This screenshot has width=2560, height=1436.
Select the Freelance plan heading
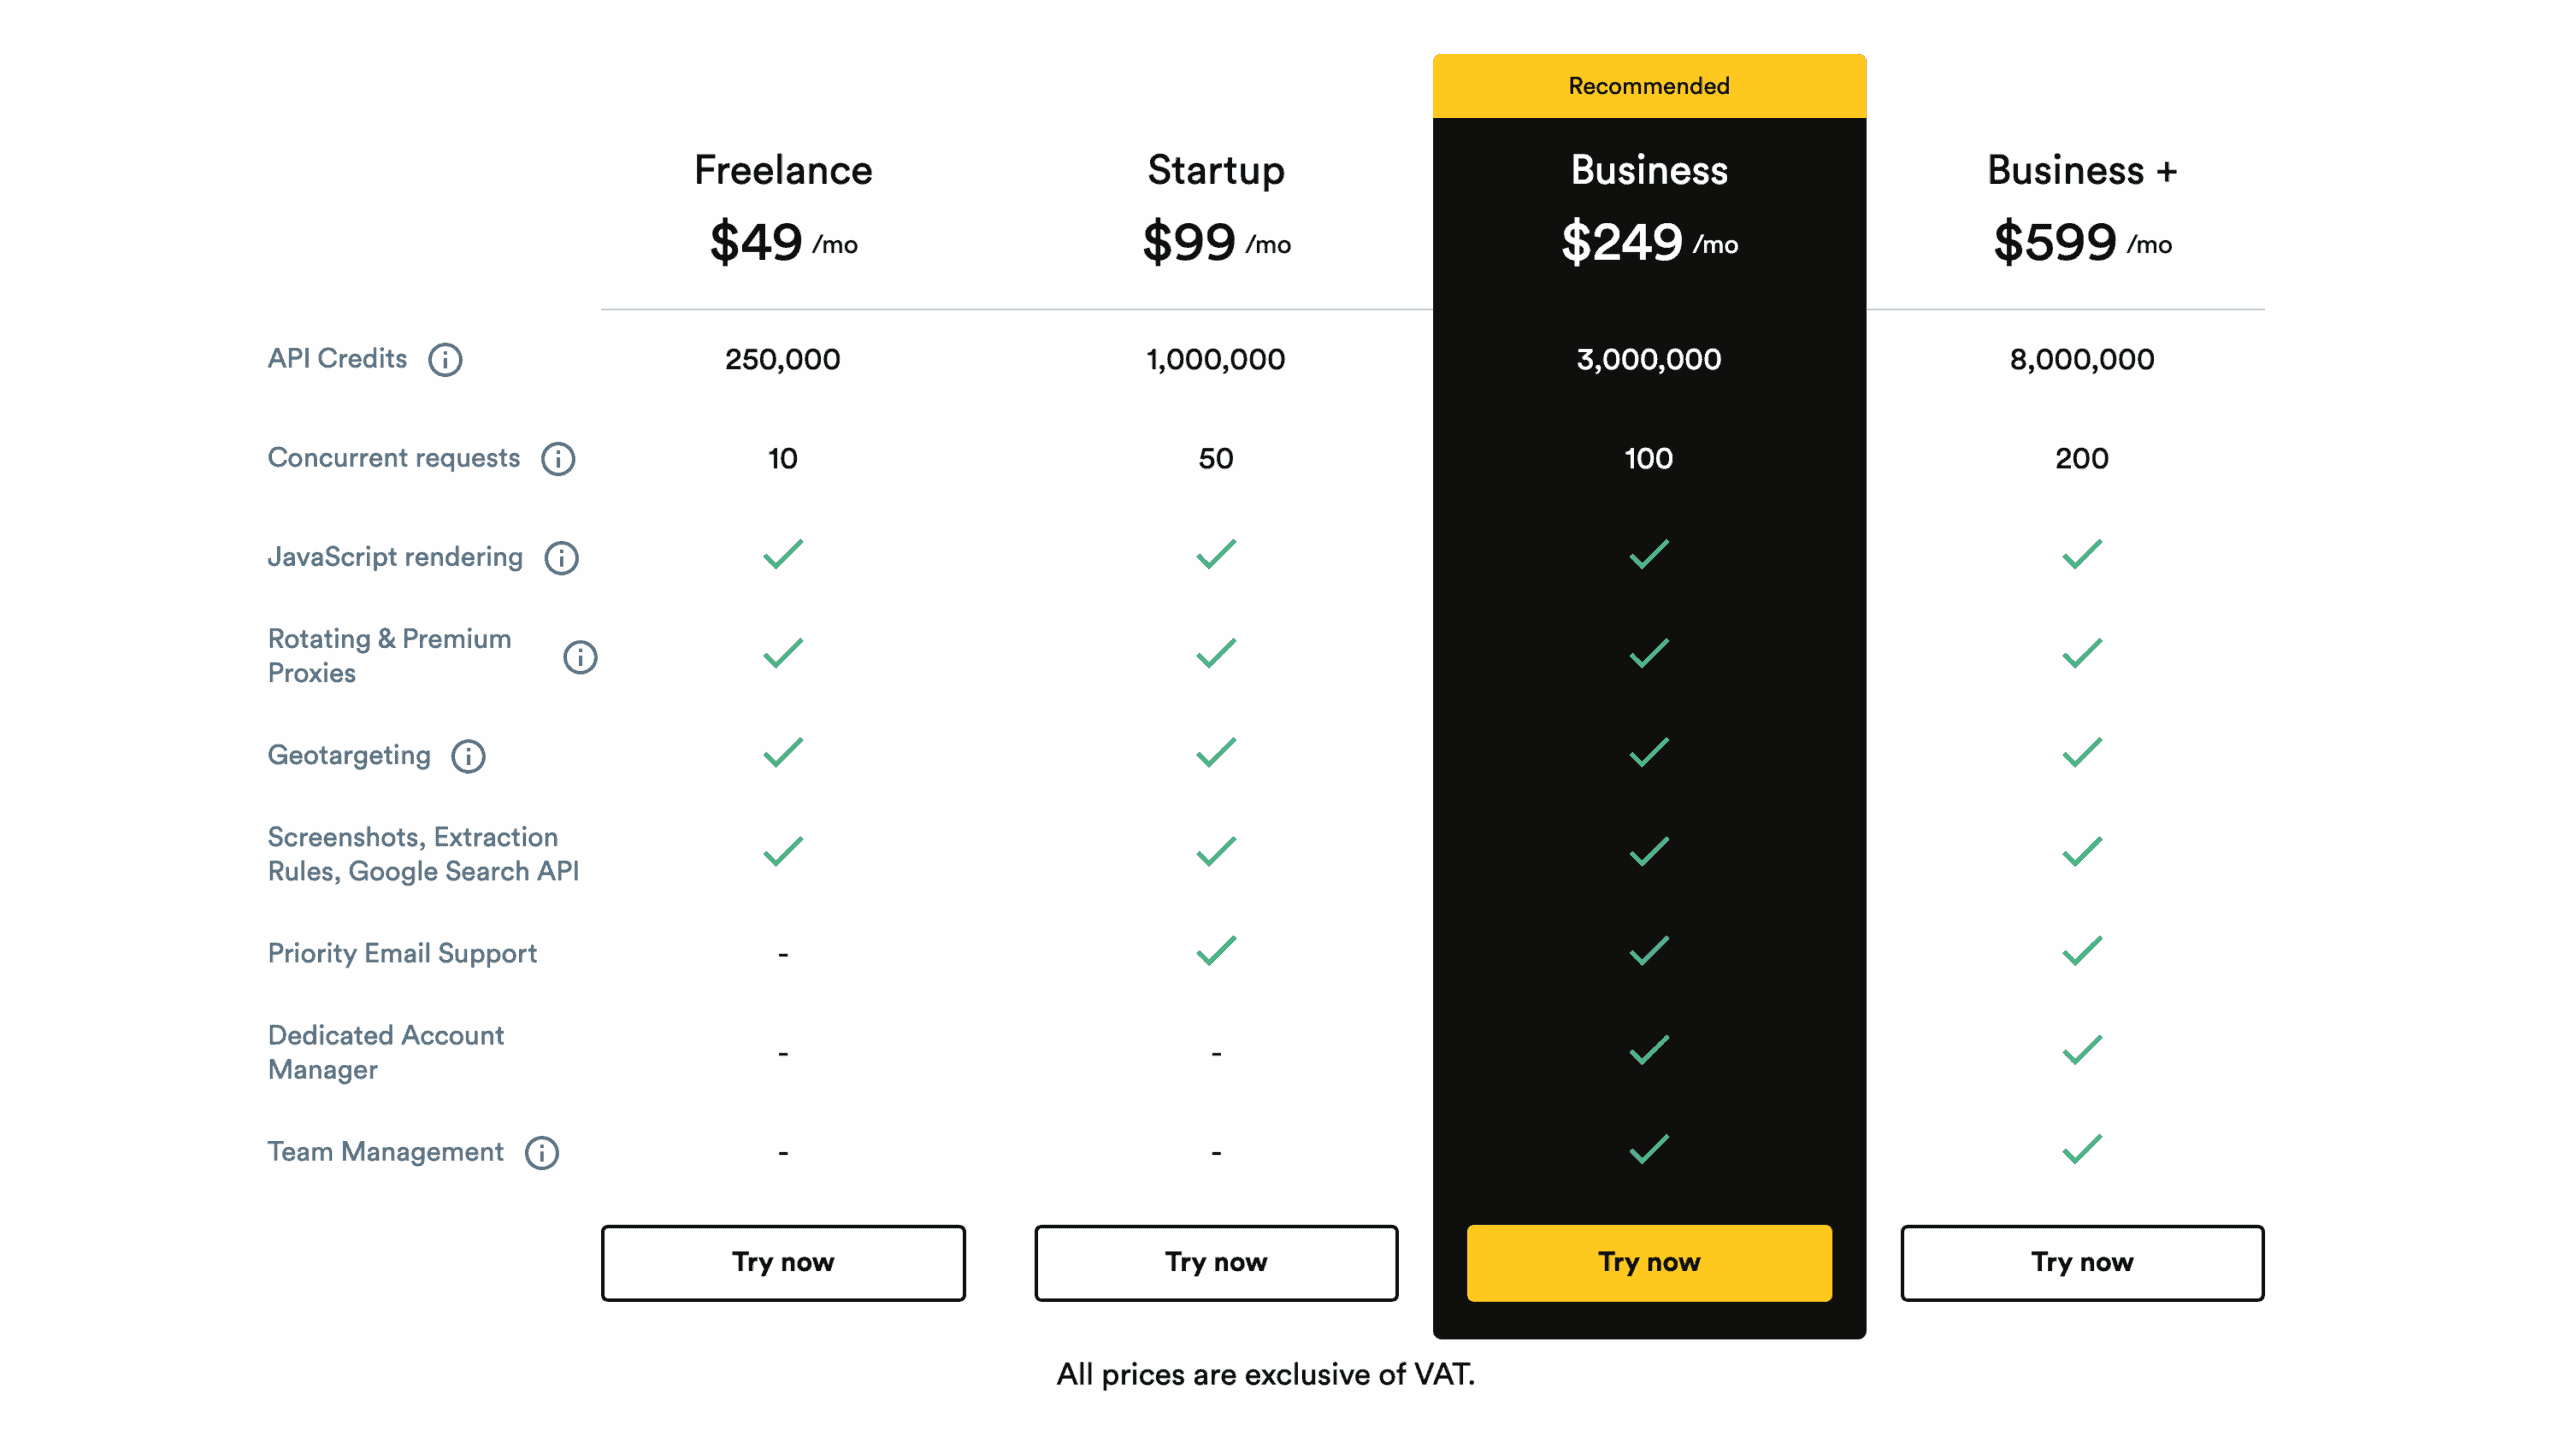click(783, 170)
